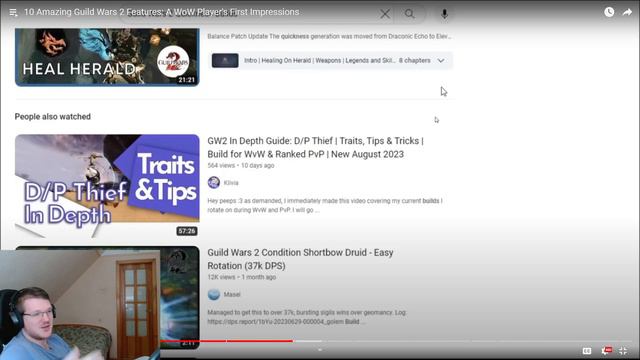Screen dimensions: 640x360
Task: Click the Watch later clock icon
Action: tap(609, 12)
